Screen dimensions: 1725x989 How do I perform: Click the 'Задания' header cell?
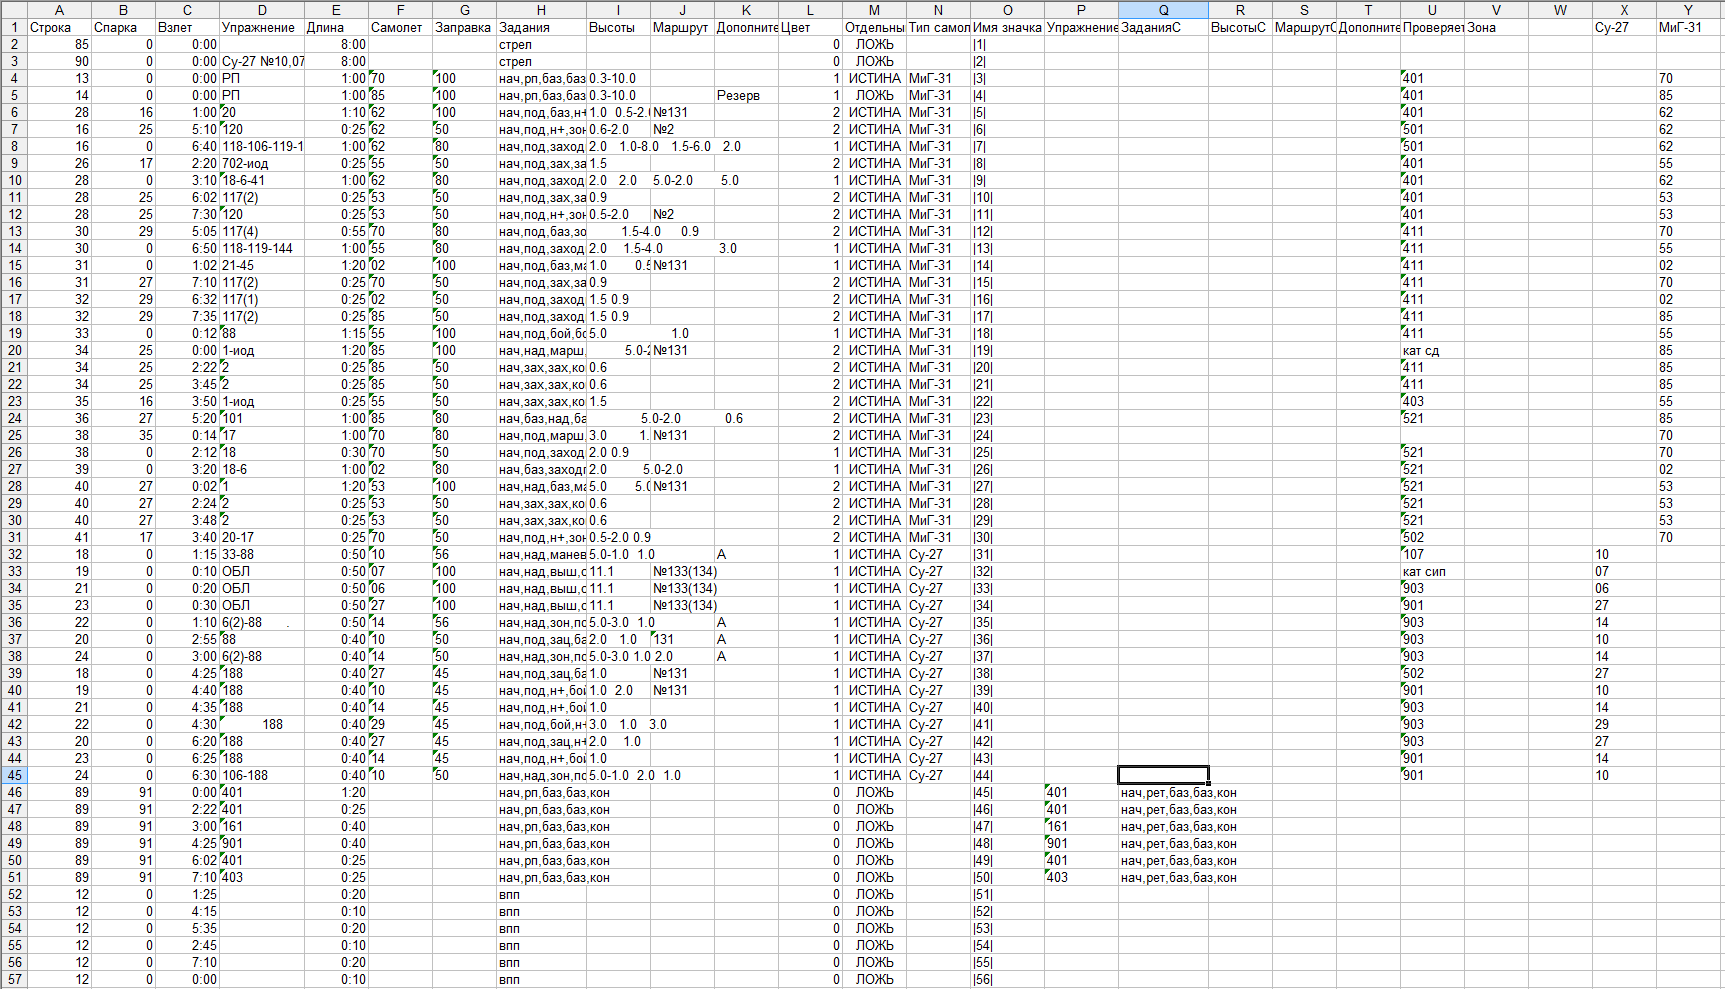541,27
